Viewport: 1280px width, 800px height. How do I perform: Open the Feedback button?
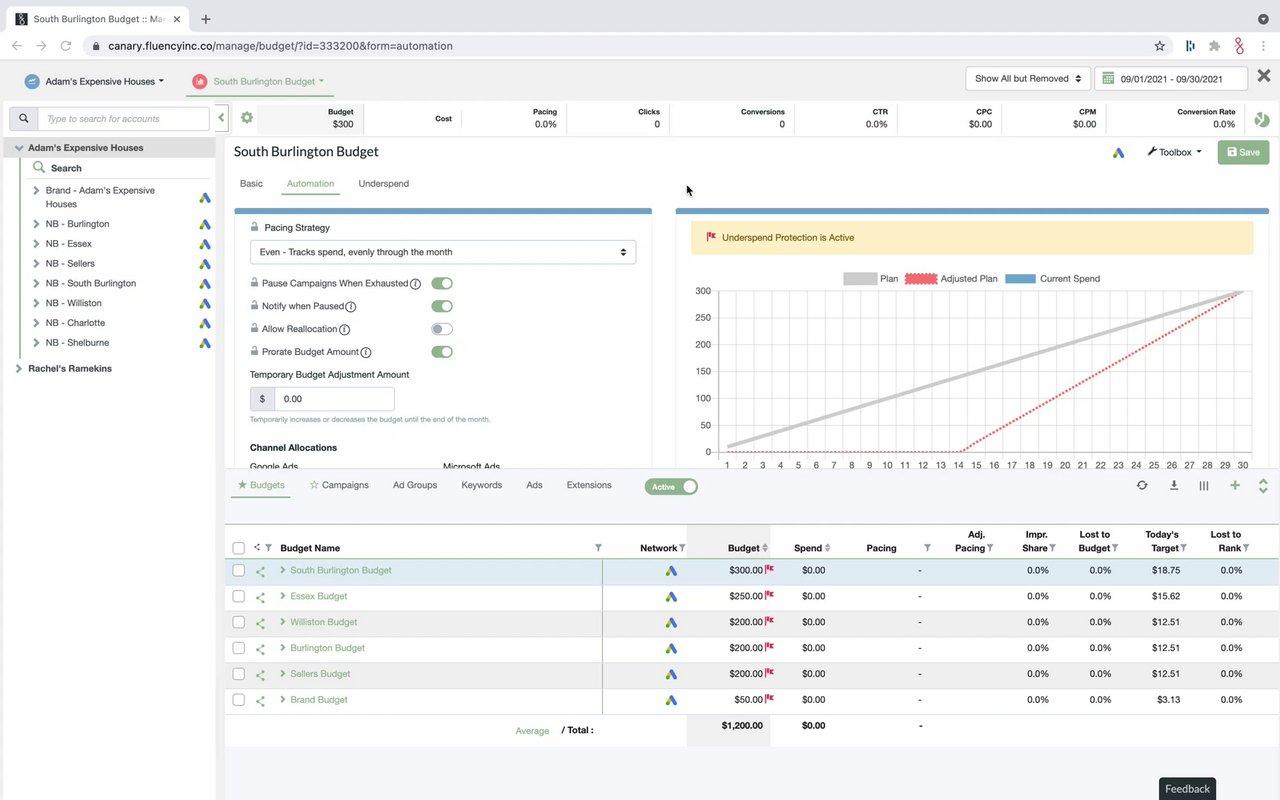click(1187, 789)
